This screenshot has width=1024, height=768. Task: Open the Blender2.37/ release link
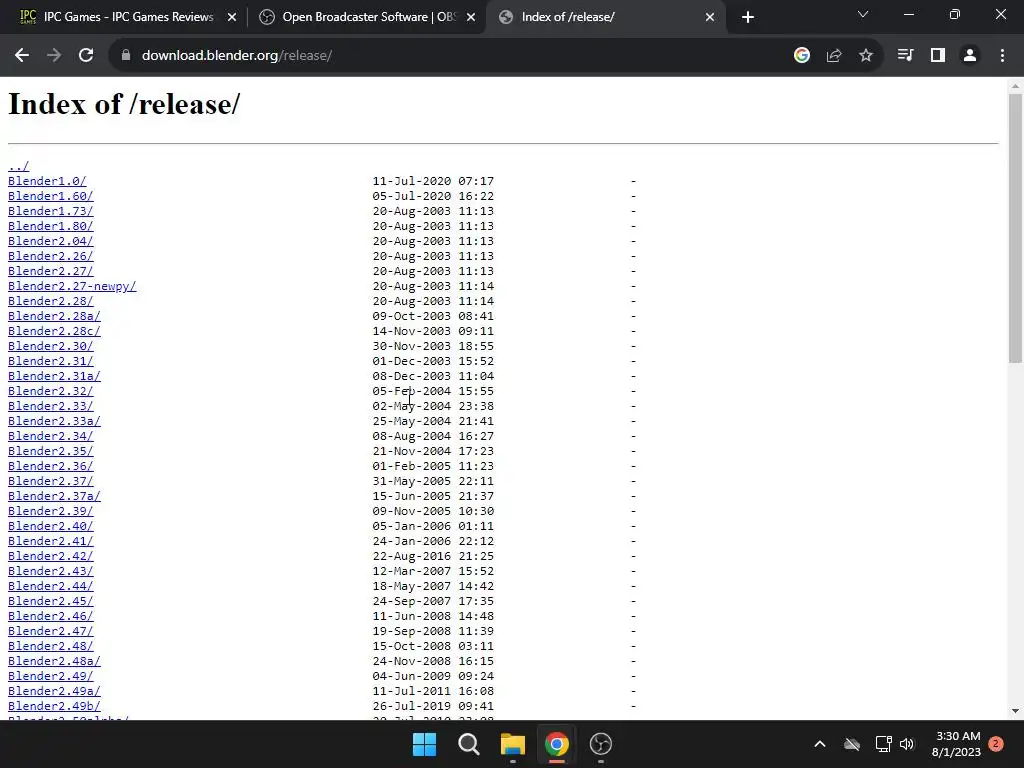[x=50, y=481]
